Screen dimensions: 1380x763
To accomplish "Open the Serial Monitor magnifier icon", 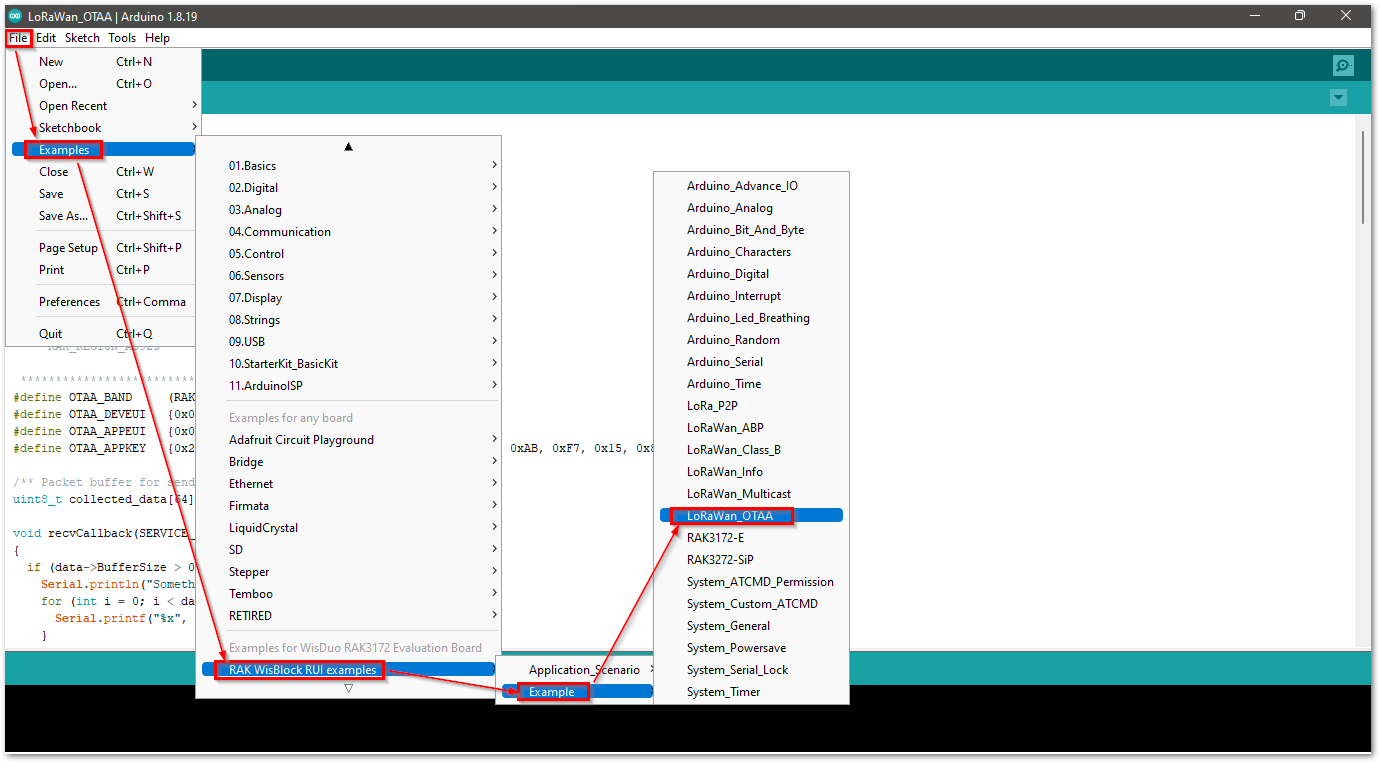I will (x=1342, y=66).
